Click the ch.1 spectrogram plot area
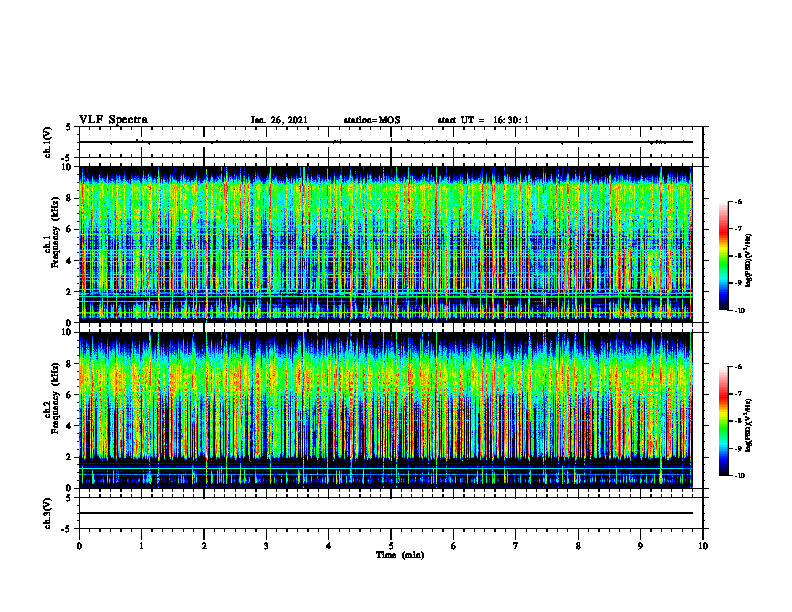The image size is (792, 612). pos(386,244)
